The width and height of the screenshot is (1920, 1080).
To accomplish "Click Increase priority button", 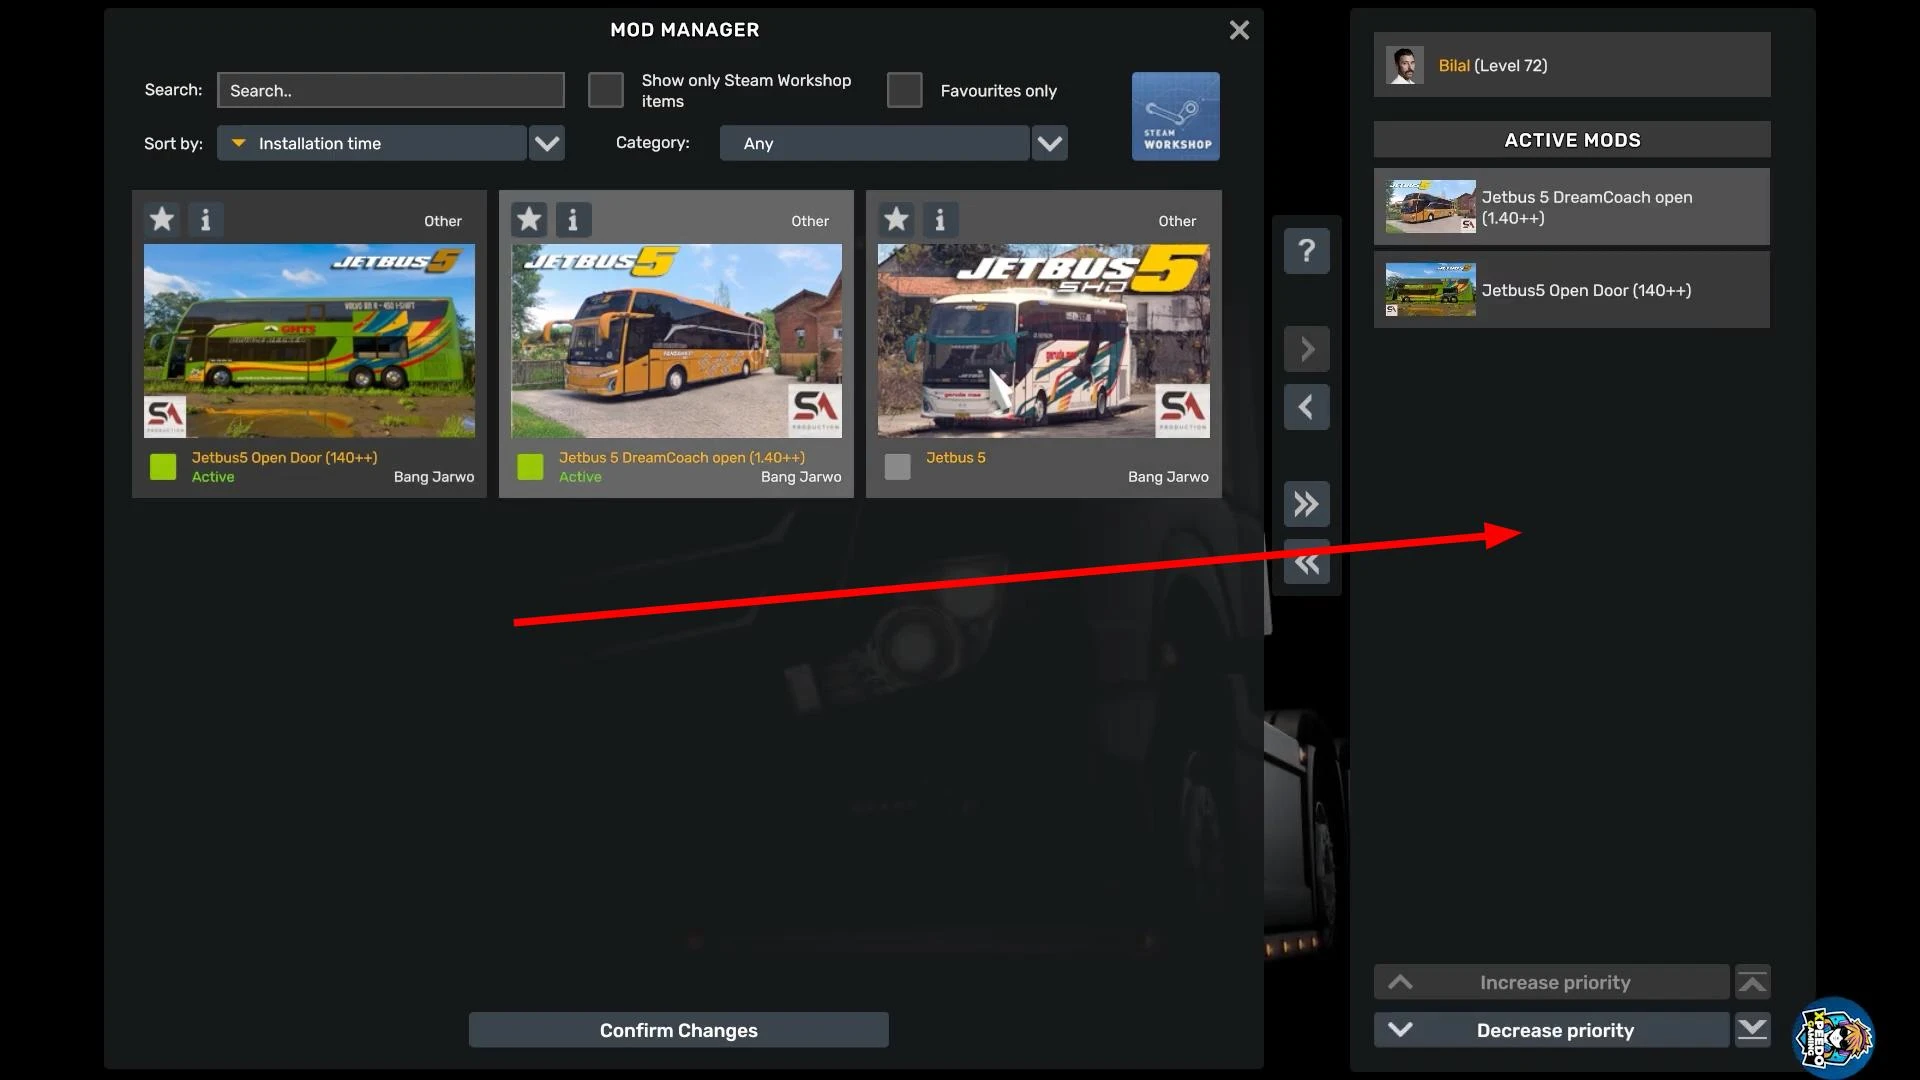I will pos(1551,982).
